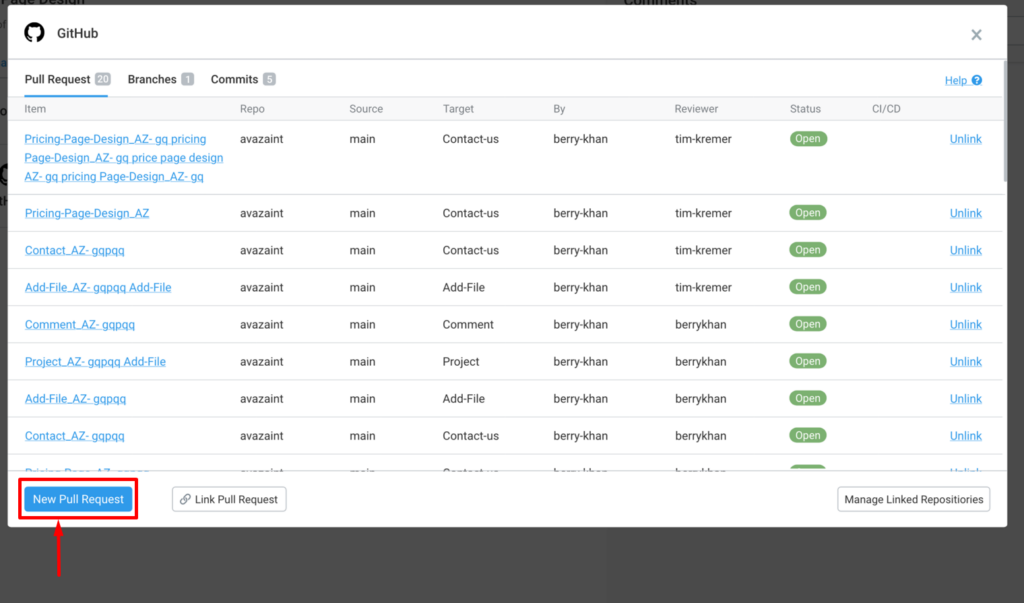Open Contact_AZ- gqpqq link reviewed by tim-kremer
1024x603 pixels.
[74, 250]
